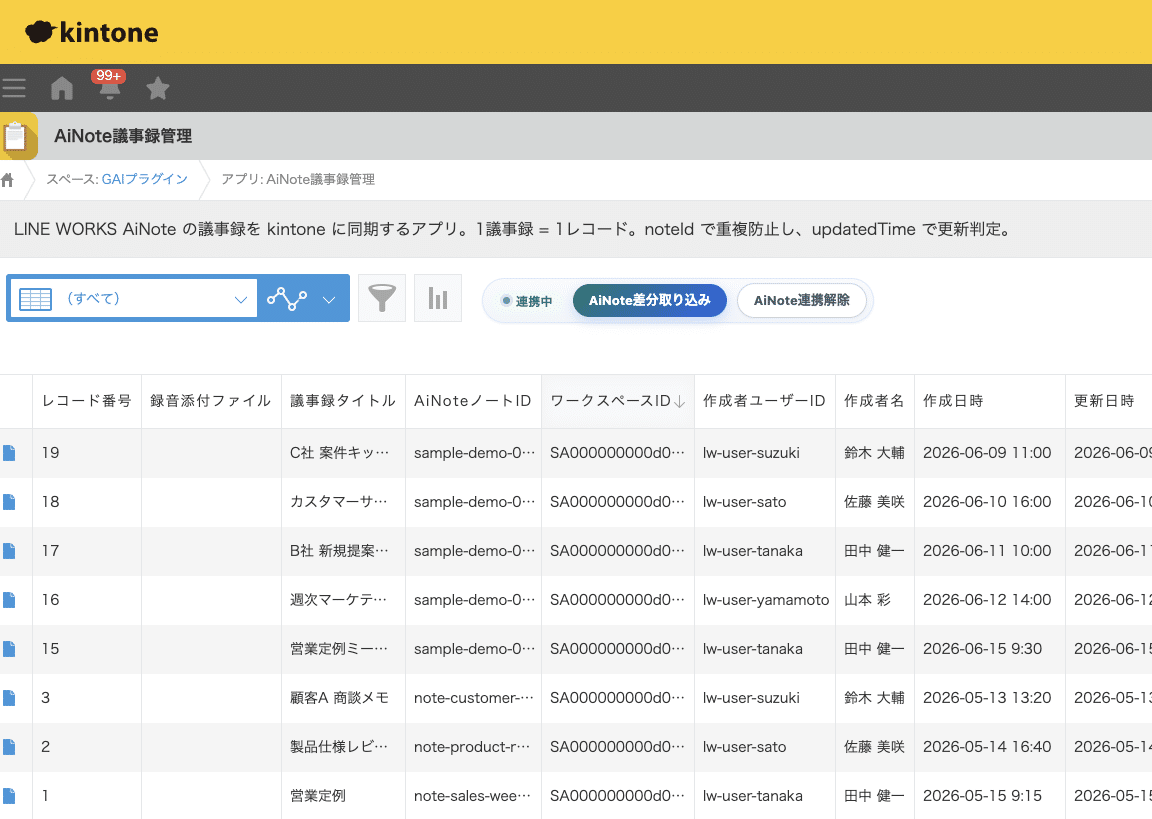Open record 18 detail icon

coord(9,502)
